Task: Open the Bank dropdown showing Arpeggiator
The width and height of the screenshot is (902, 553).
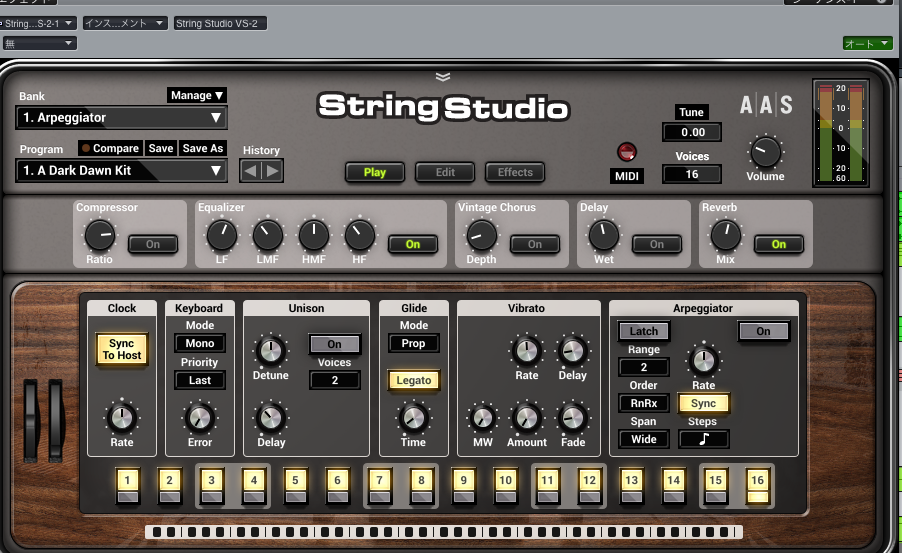Action: click(x=121, y=118)
